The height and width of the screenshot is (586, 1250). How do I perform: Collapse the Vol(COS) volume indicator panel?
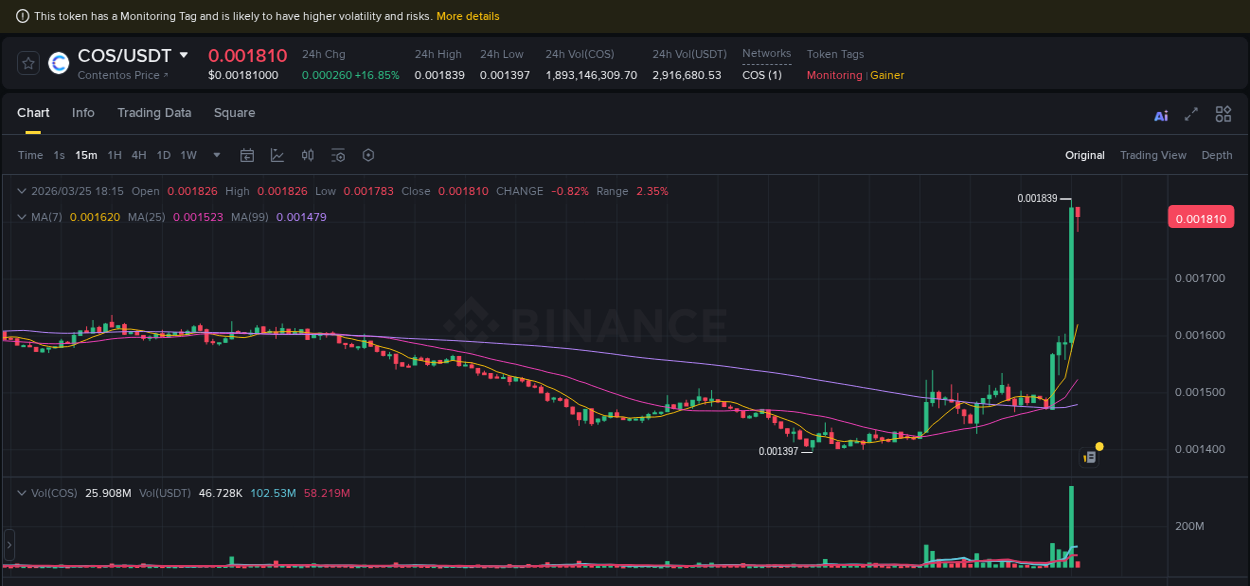pyautogui.click(x=22, y=492)
